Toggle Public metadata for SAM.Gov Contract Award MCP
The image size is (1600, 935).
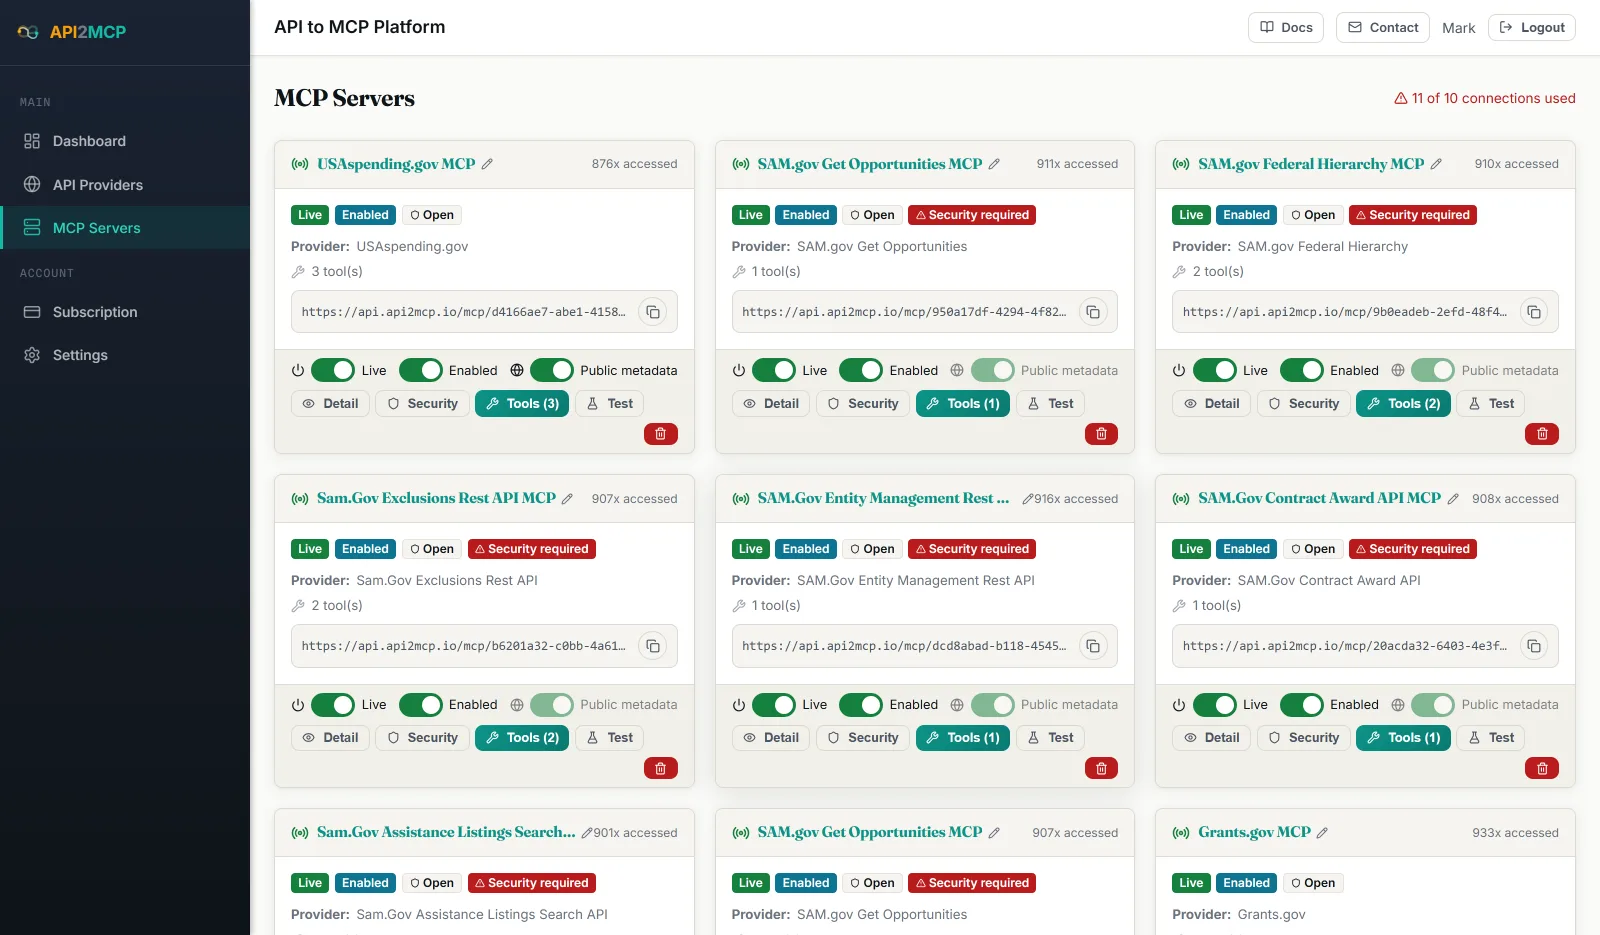pyautogui.click(x=1433, y=704)
